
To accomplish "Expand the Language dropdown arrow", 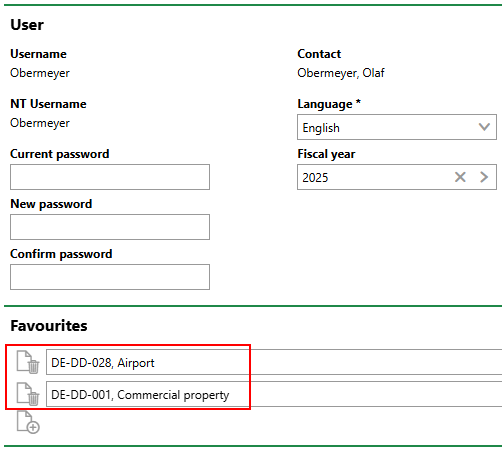I will pyautogui.click(x=484, y=127).
